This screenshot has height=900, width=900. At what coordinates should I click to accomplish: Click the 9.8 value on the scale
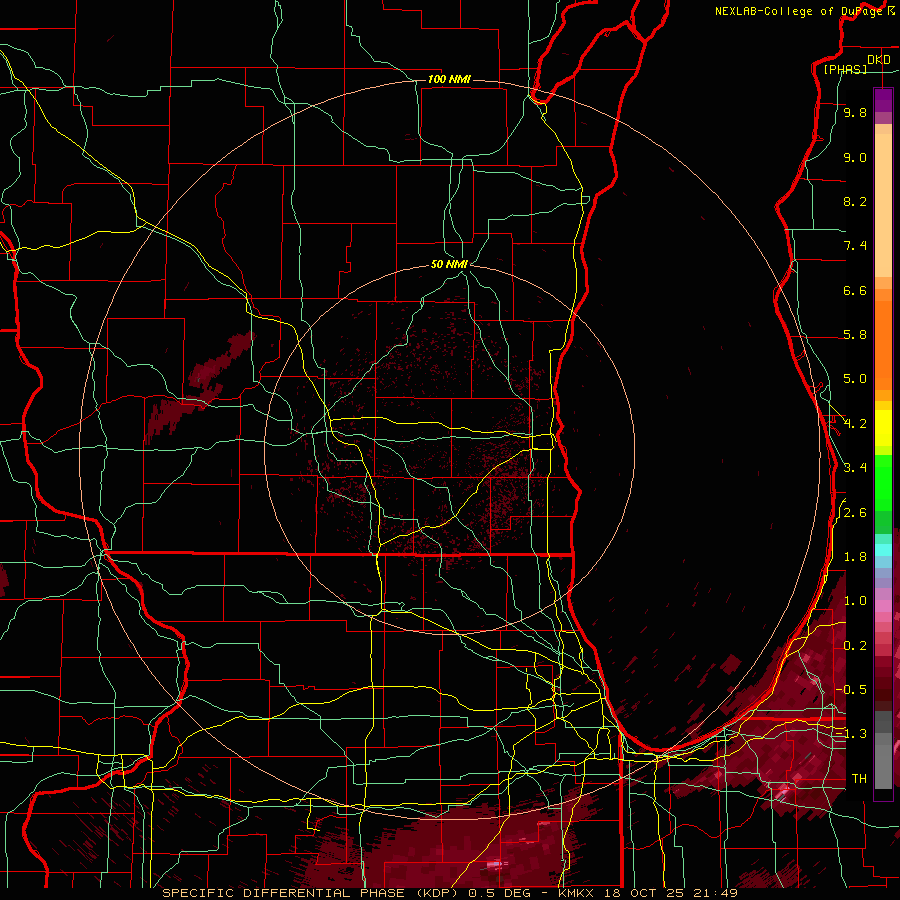[x=855, y=112]
